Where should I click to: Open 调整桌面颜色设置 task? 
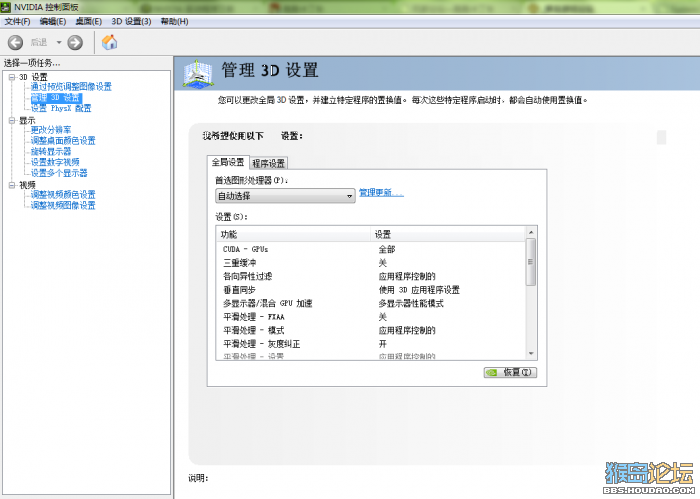point(63,141)
